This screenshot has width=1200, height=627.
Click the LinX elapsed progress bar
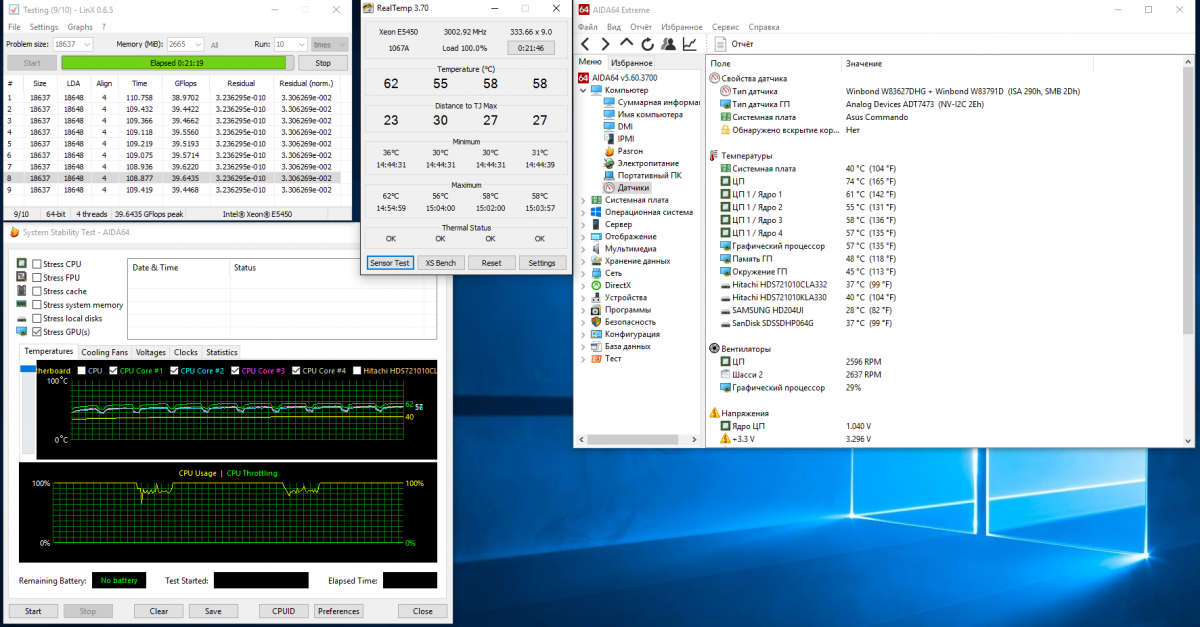pyautogui.click(x=176, y=63)
